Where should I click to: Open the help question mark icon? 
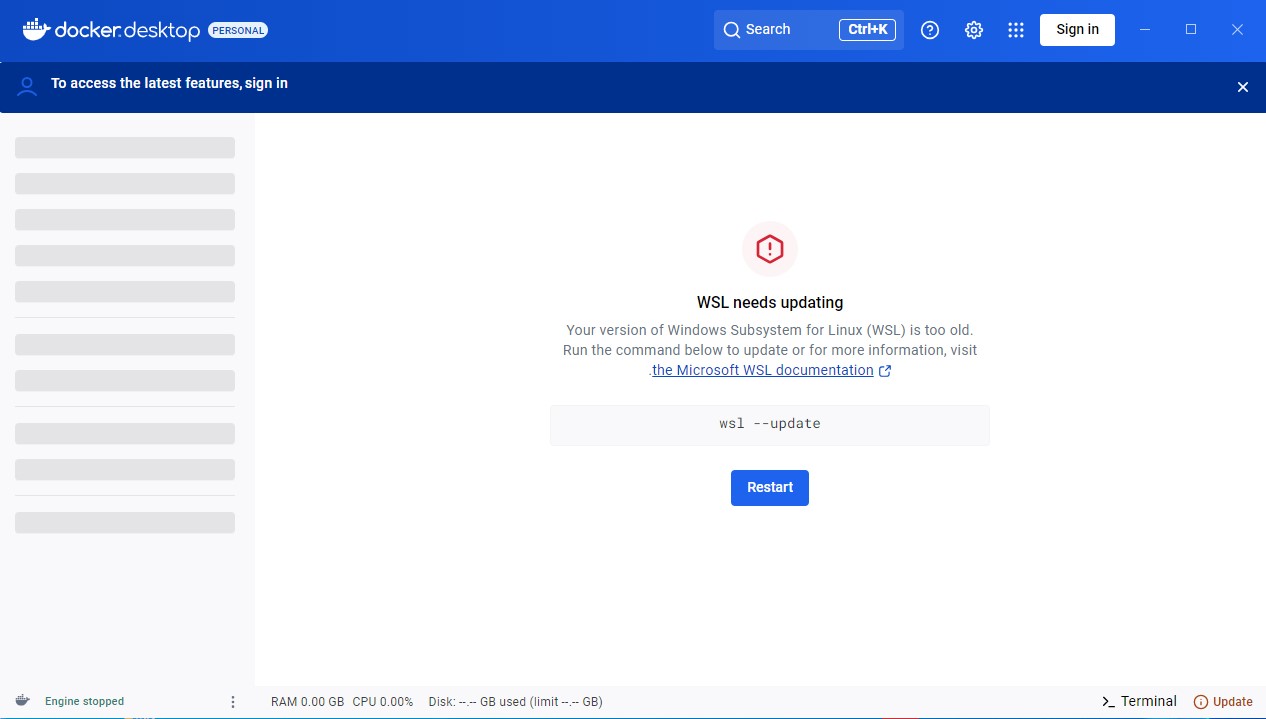point(930,30)
